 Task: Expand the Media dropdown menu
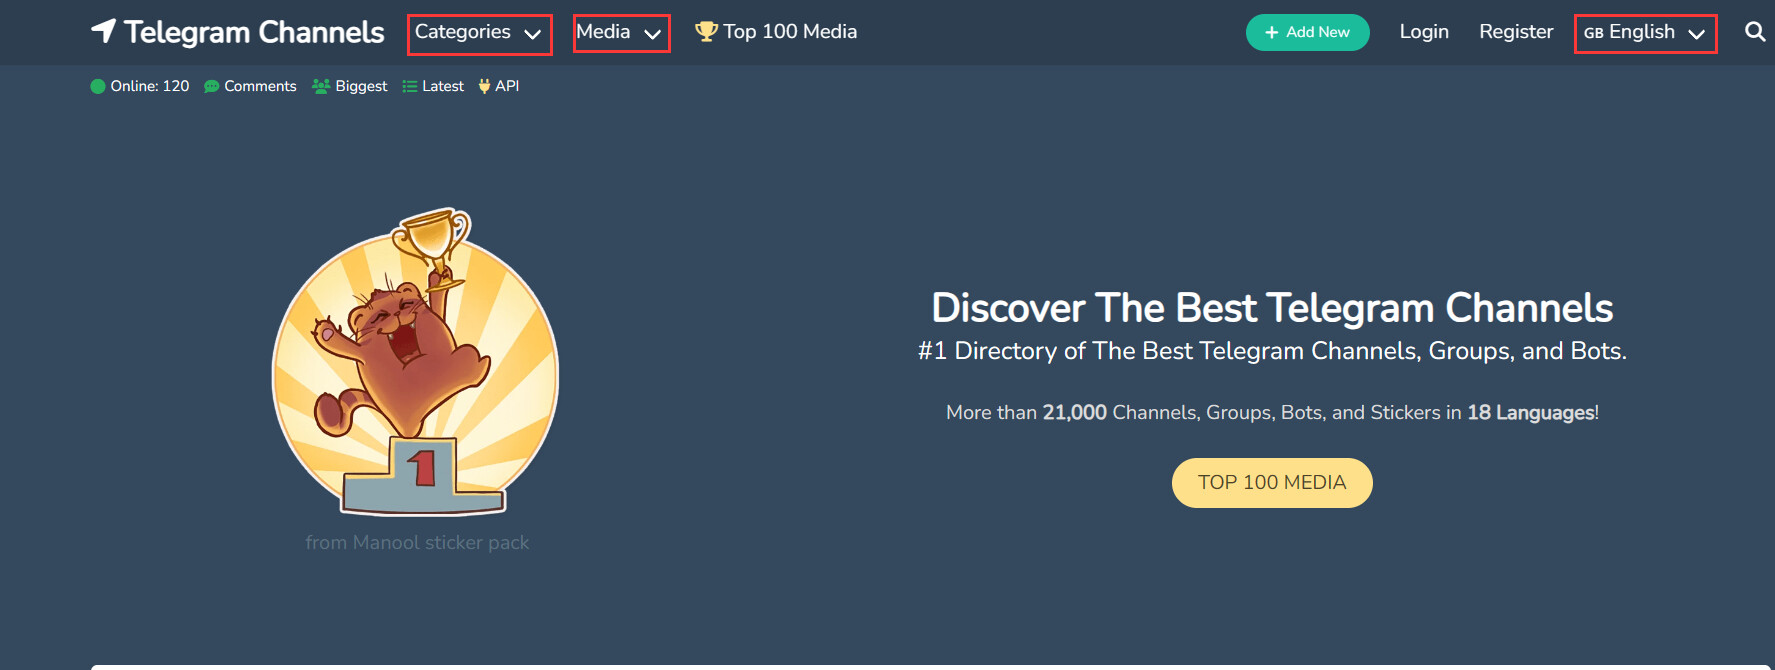tap(621, 34)
